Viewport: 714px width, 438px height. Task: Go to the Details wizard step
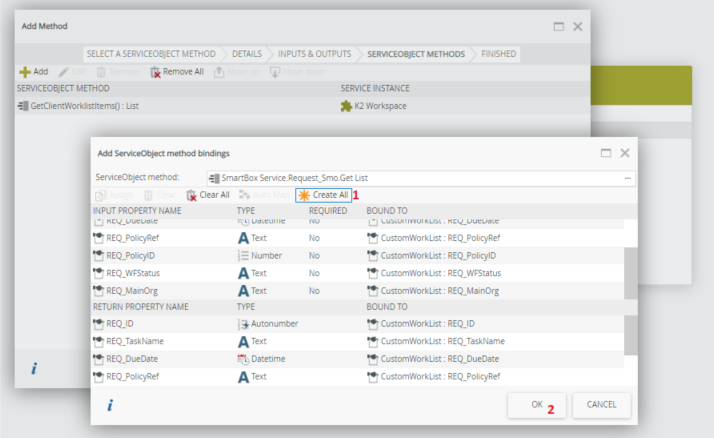[257, 52]
